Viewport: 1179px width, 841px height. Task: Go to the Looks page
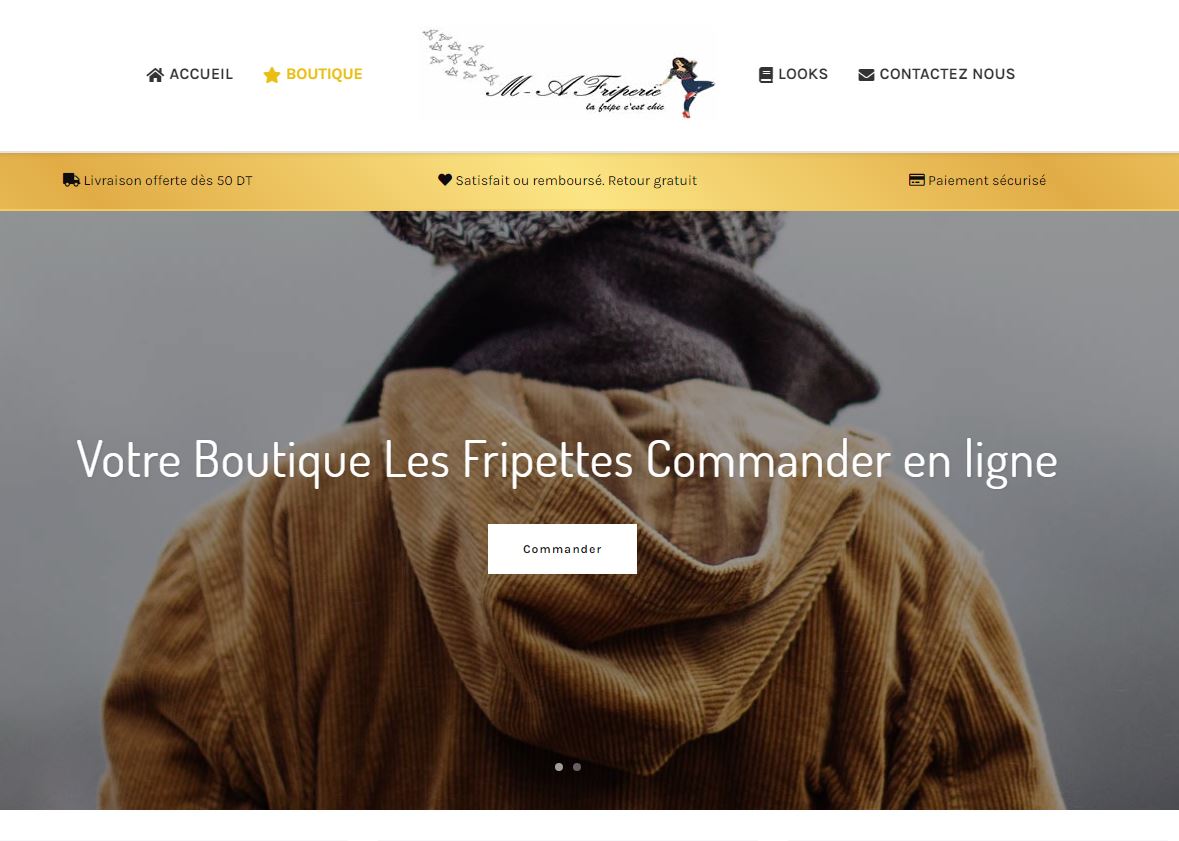[x=803, y=74]
